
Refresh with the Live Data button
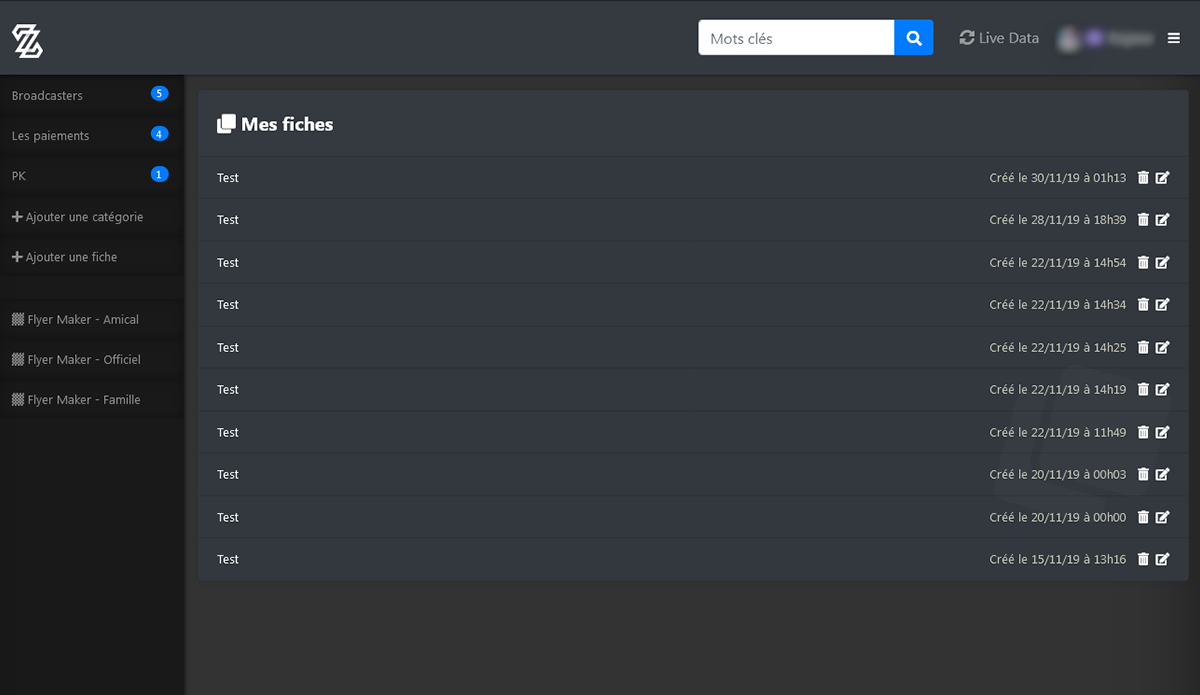(x=999, y=38)
